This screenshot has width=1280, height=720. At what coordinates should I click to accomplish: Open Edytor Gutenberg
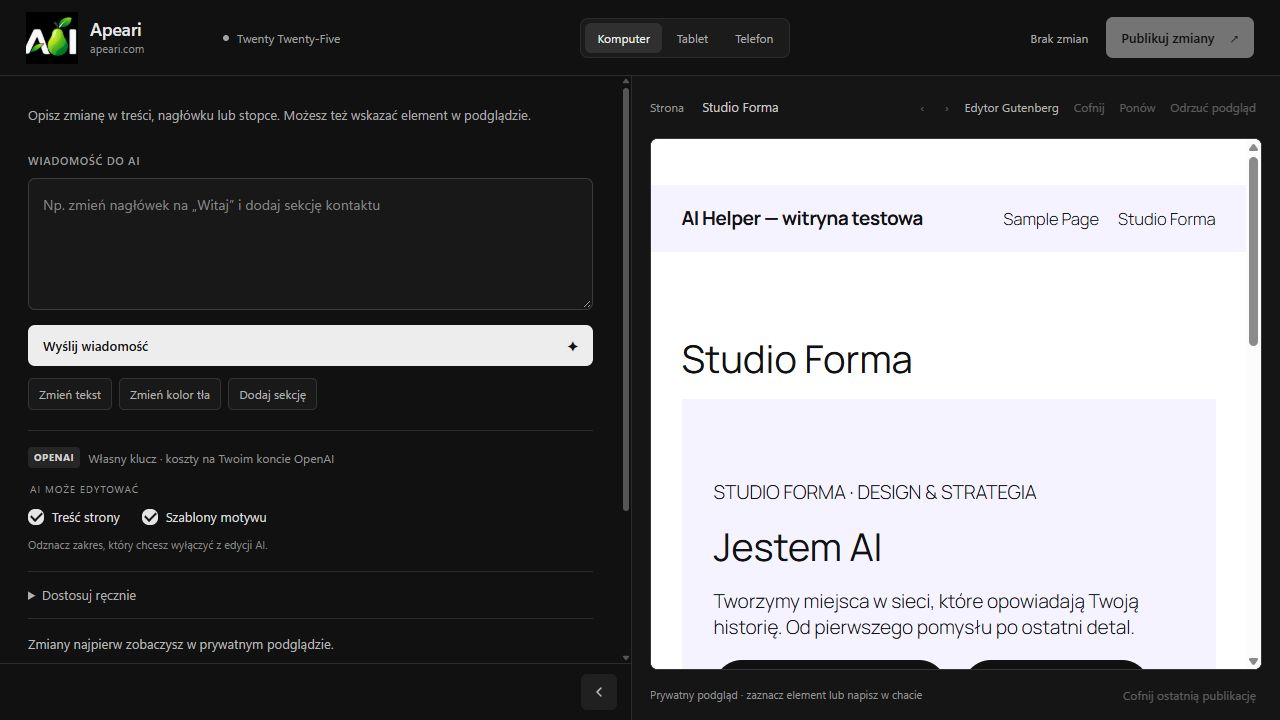(x=1011, y=108)
